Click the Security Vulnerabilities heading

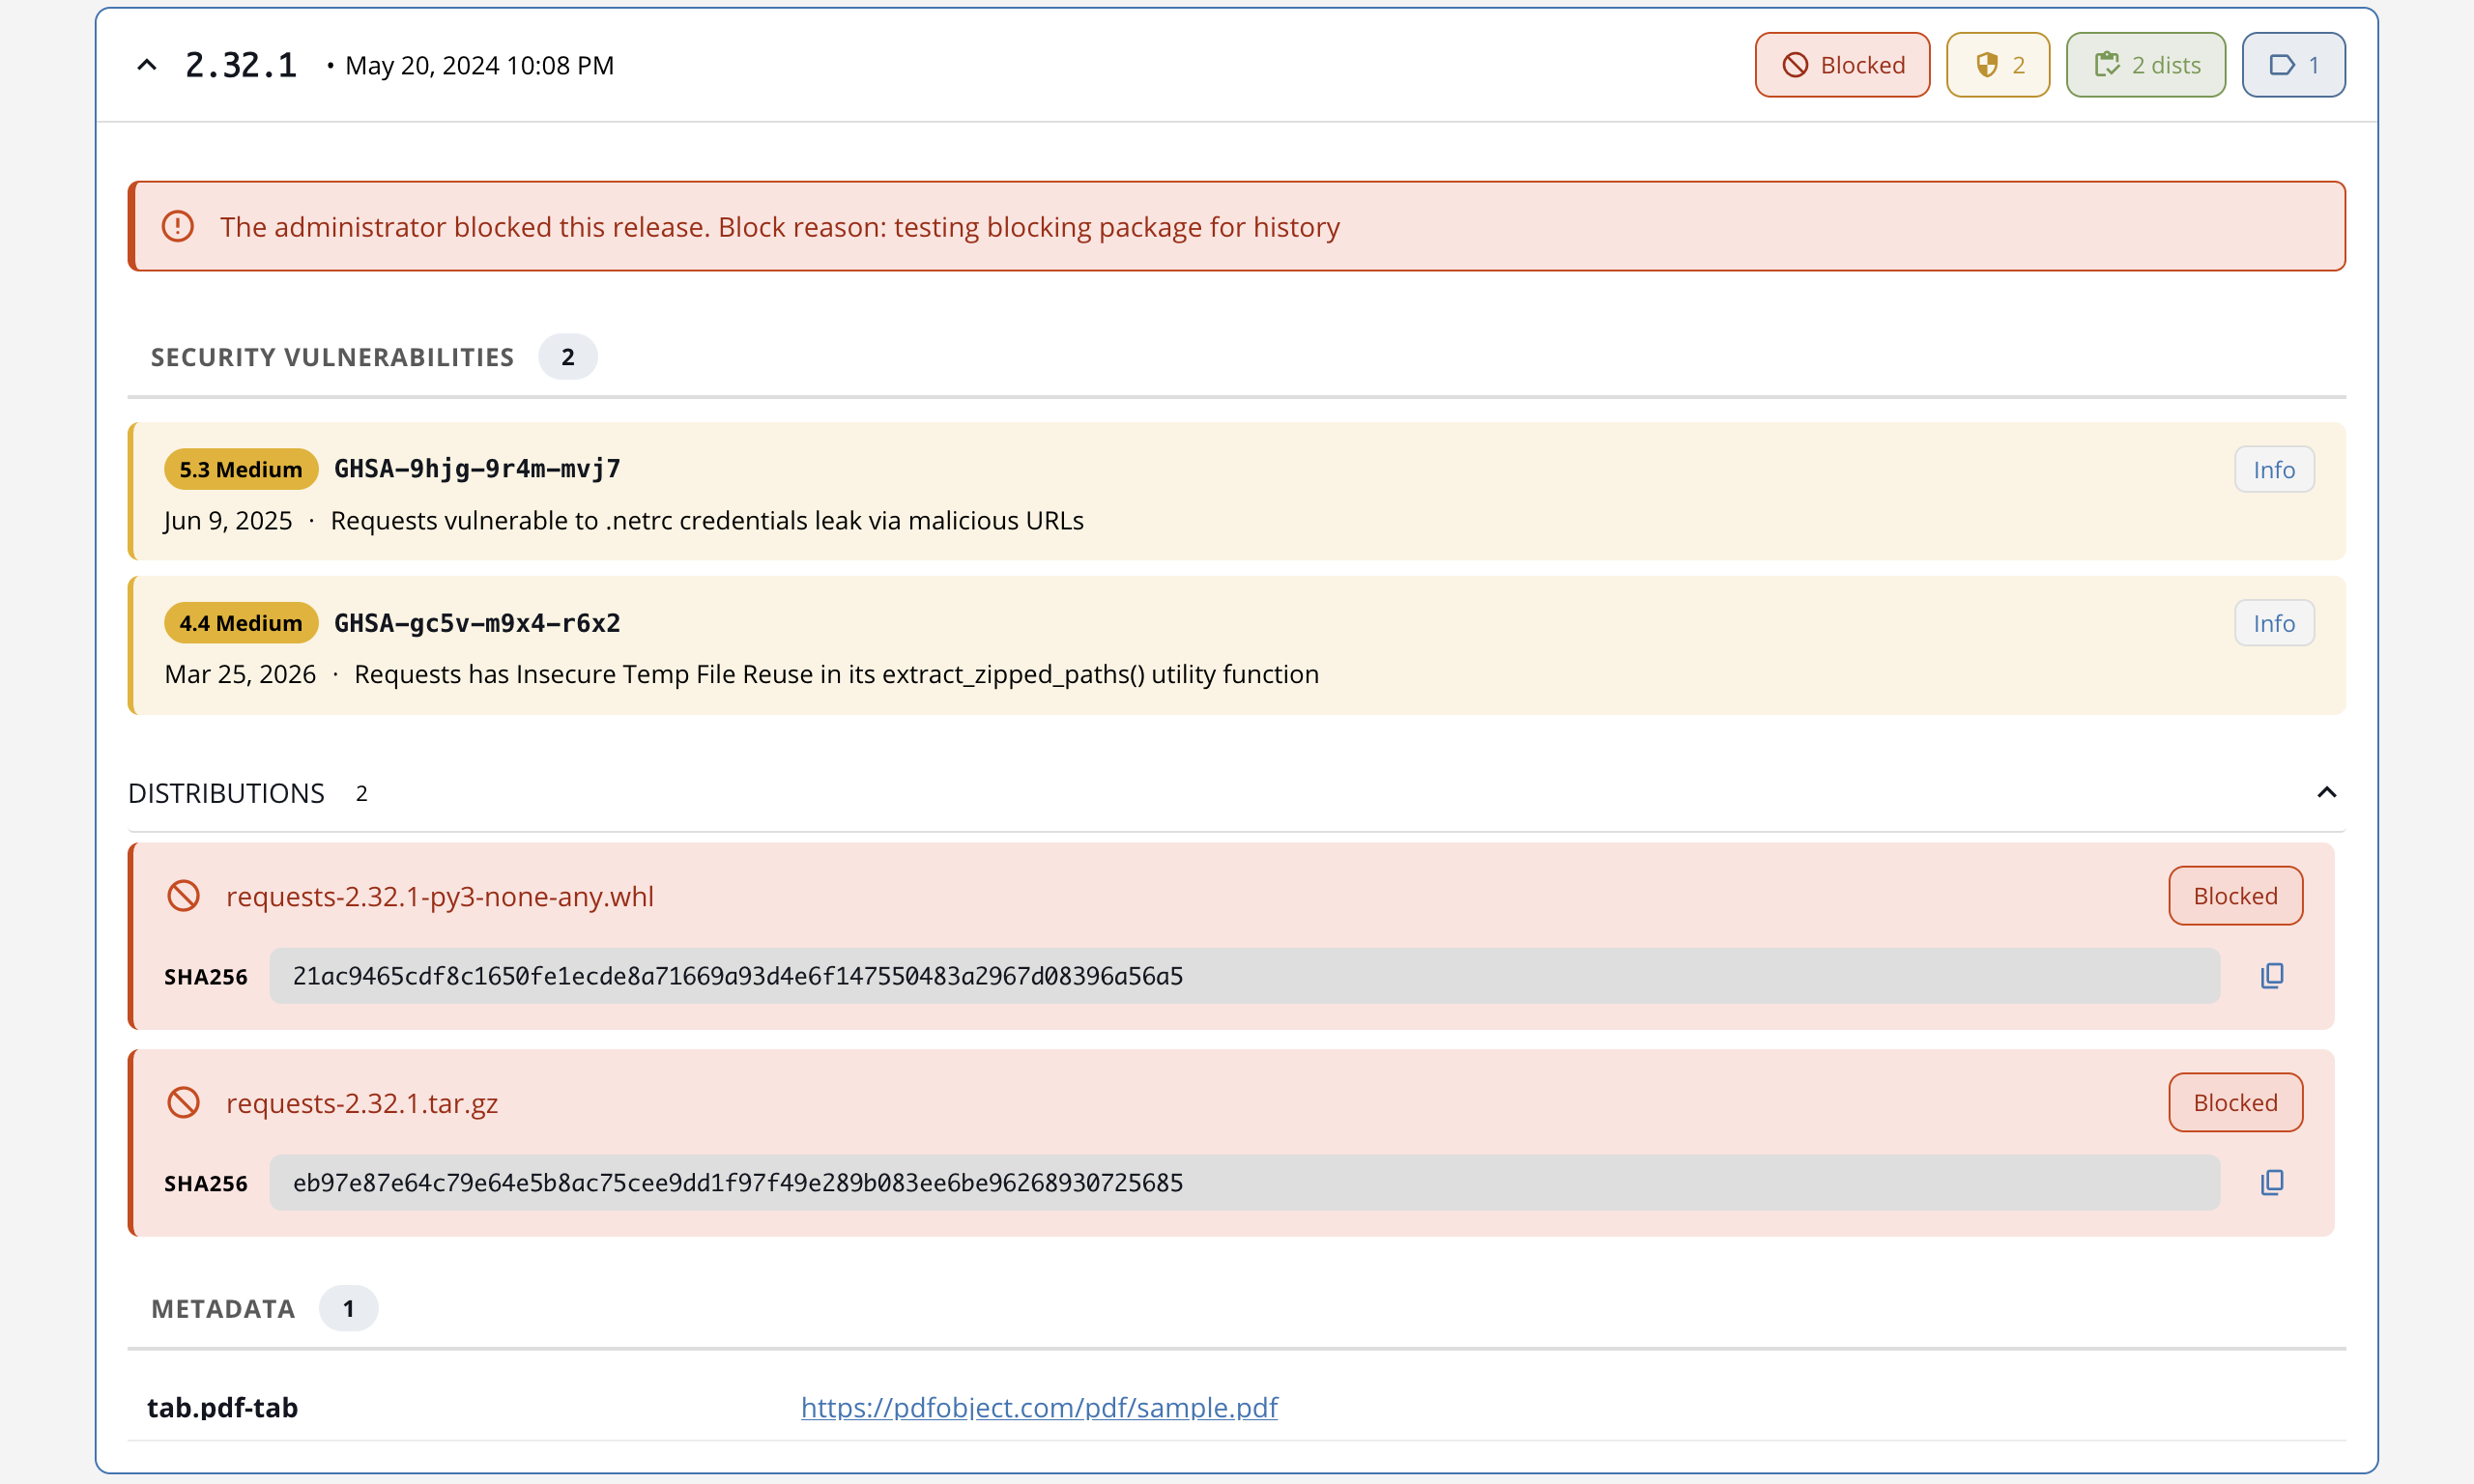(332, 357)
